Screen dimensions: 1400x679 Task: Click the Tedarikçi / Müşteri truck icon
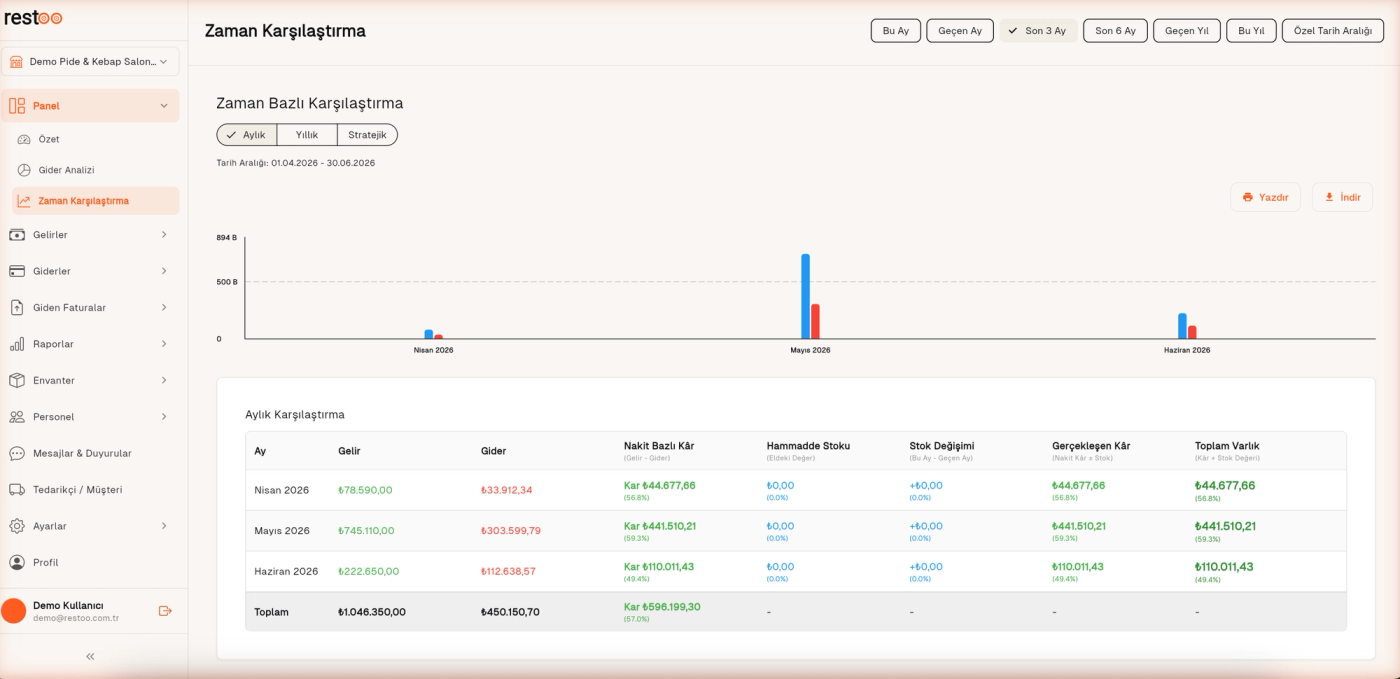point(16,490)
